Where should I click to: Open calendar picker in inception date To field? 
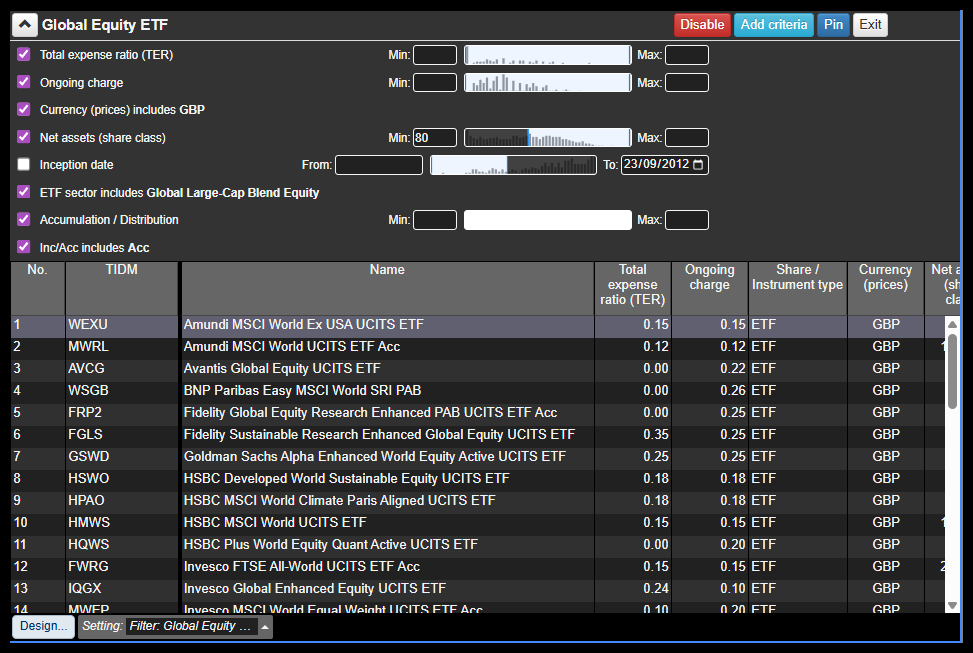698,165
